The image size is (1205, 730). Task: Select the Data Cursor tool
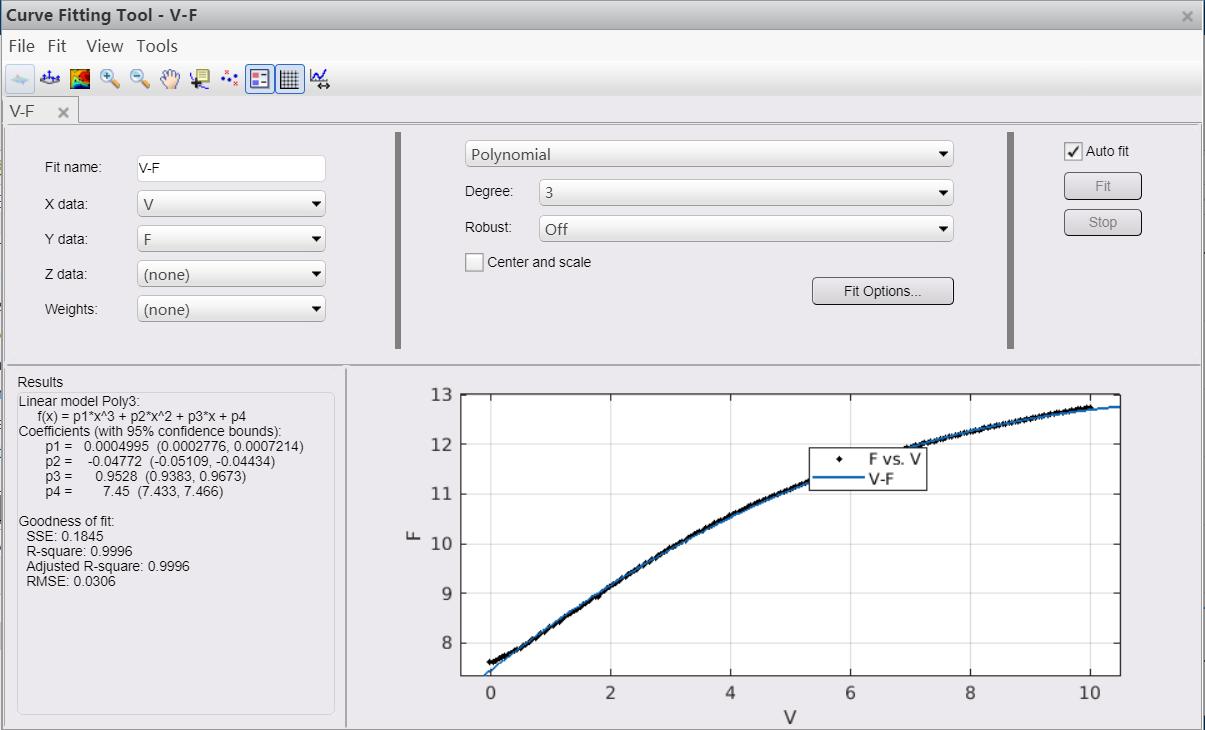(200, 79)
